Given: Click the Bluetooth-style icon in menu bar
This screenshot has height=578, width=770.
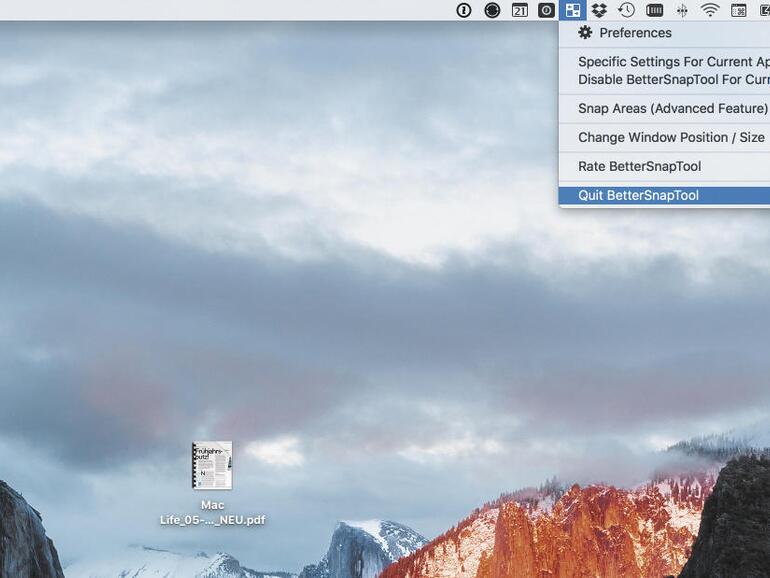Looking at the screenshot, I should [682, 11].
